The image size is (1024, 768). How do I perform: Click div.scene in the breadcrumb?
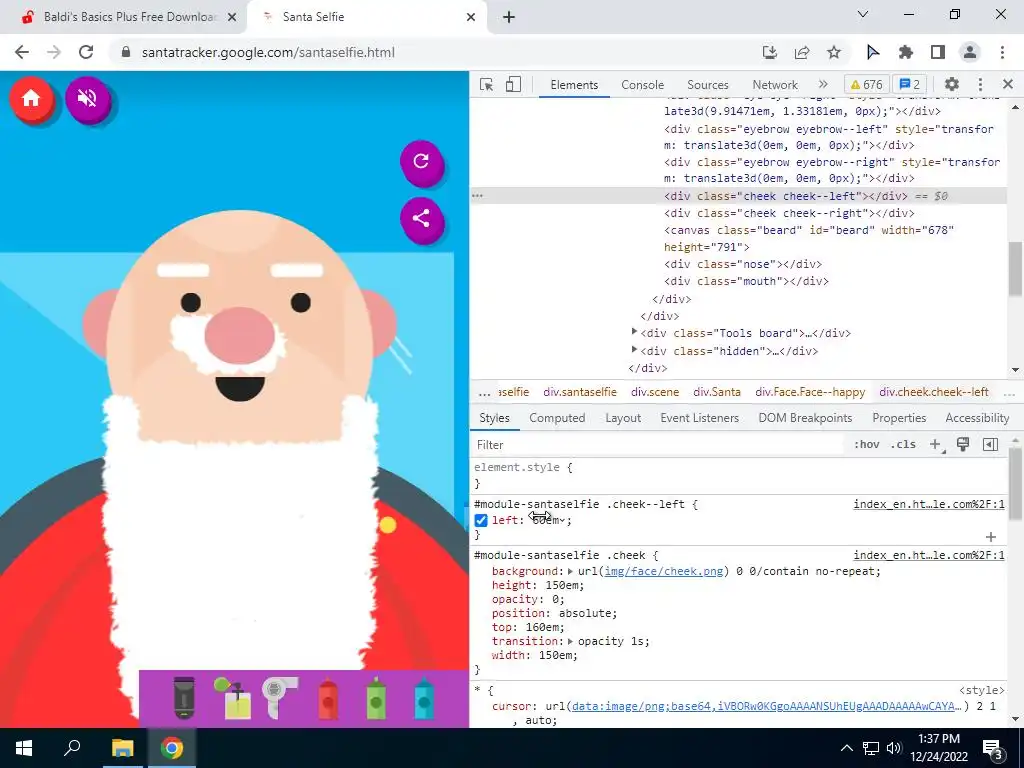pyautogui.click(x=655, y=392)
